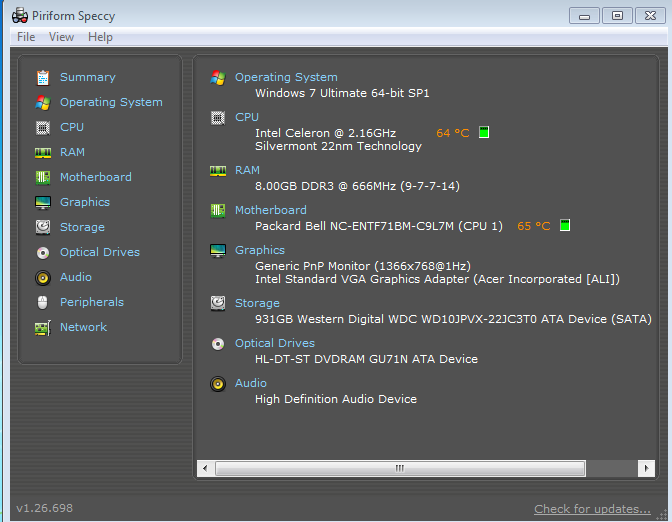Open the View menu
Screen dimensions: 672x522
pyautogui.click(x=61, y=37)
